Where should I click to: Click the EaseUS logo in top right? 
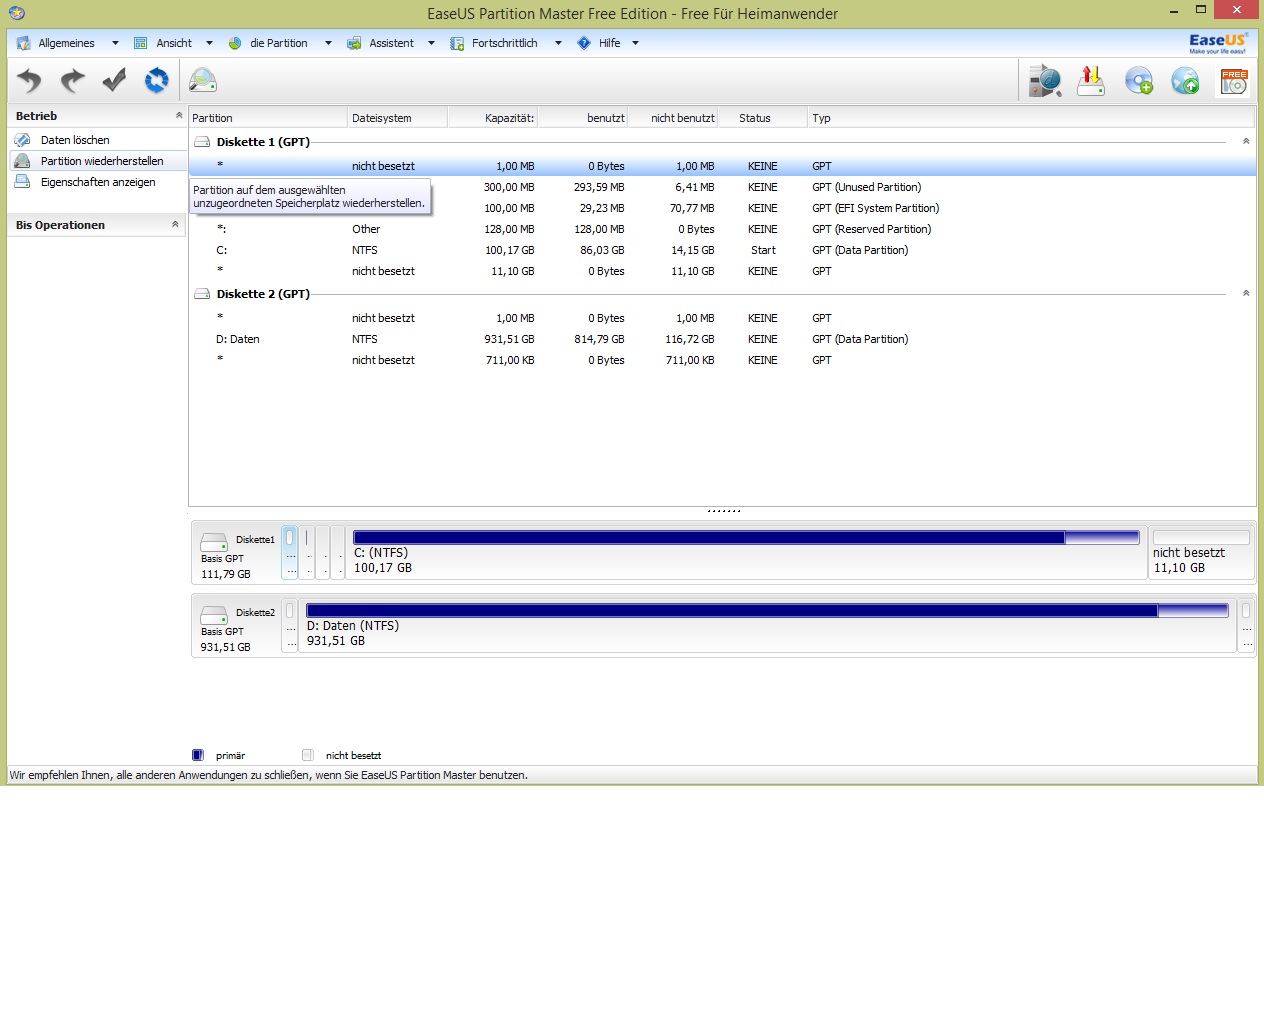[1218, 43]
